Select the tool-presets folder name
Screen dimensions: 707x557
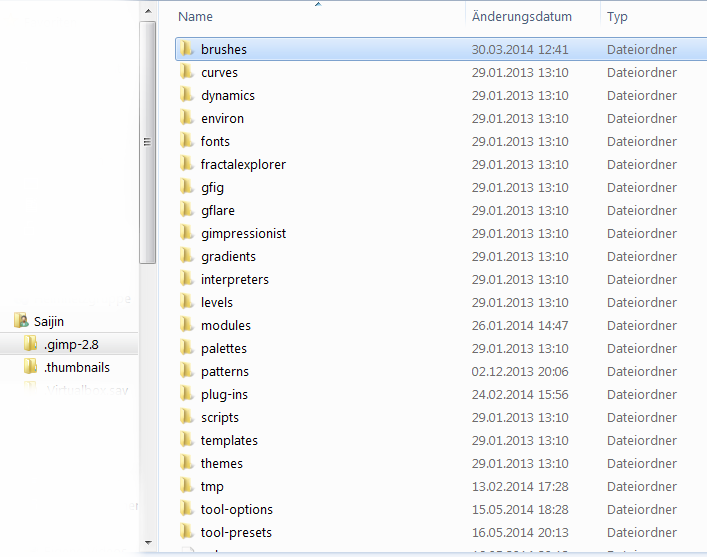pyautogui.click(x=236, y=533)
